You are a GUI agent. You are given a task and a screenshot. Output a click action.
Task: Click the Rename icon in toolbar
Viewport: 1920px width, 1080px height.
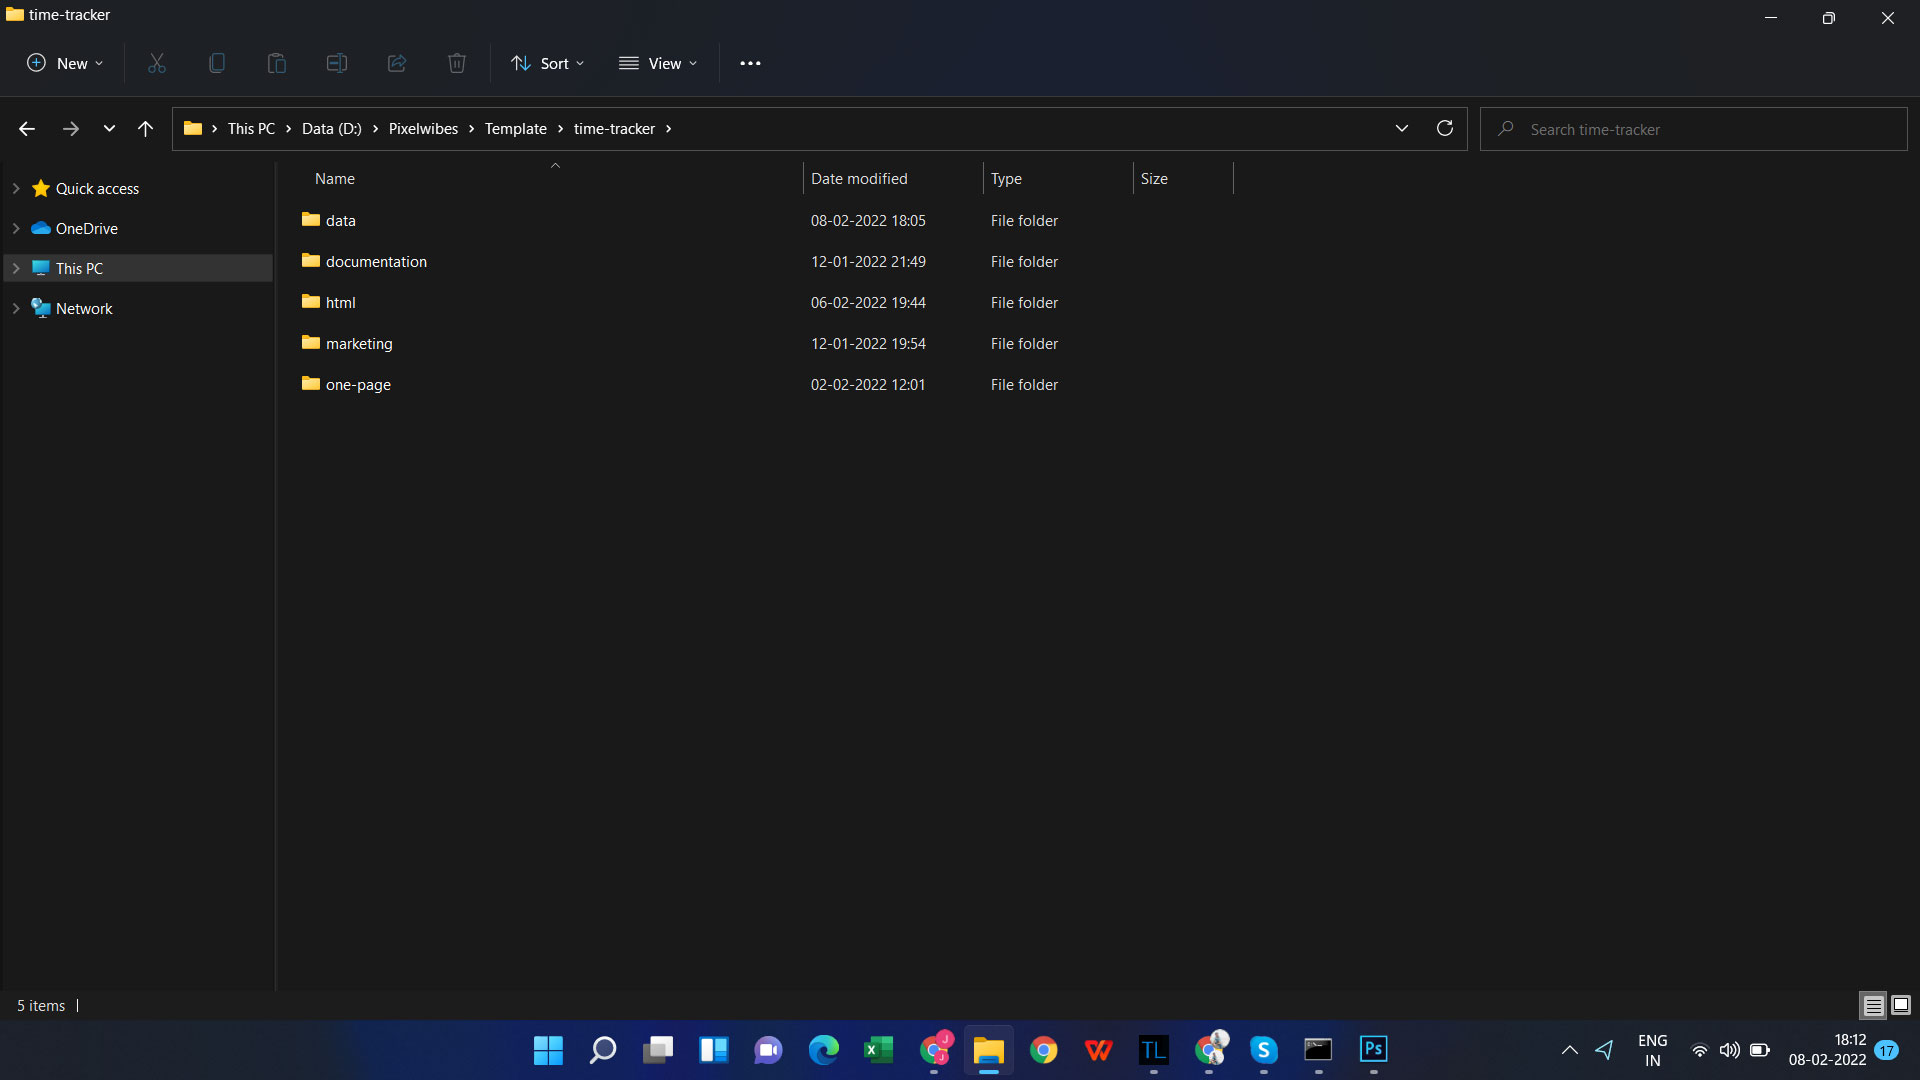click(x=337, y=63)
